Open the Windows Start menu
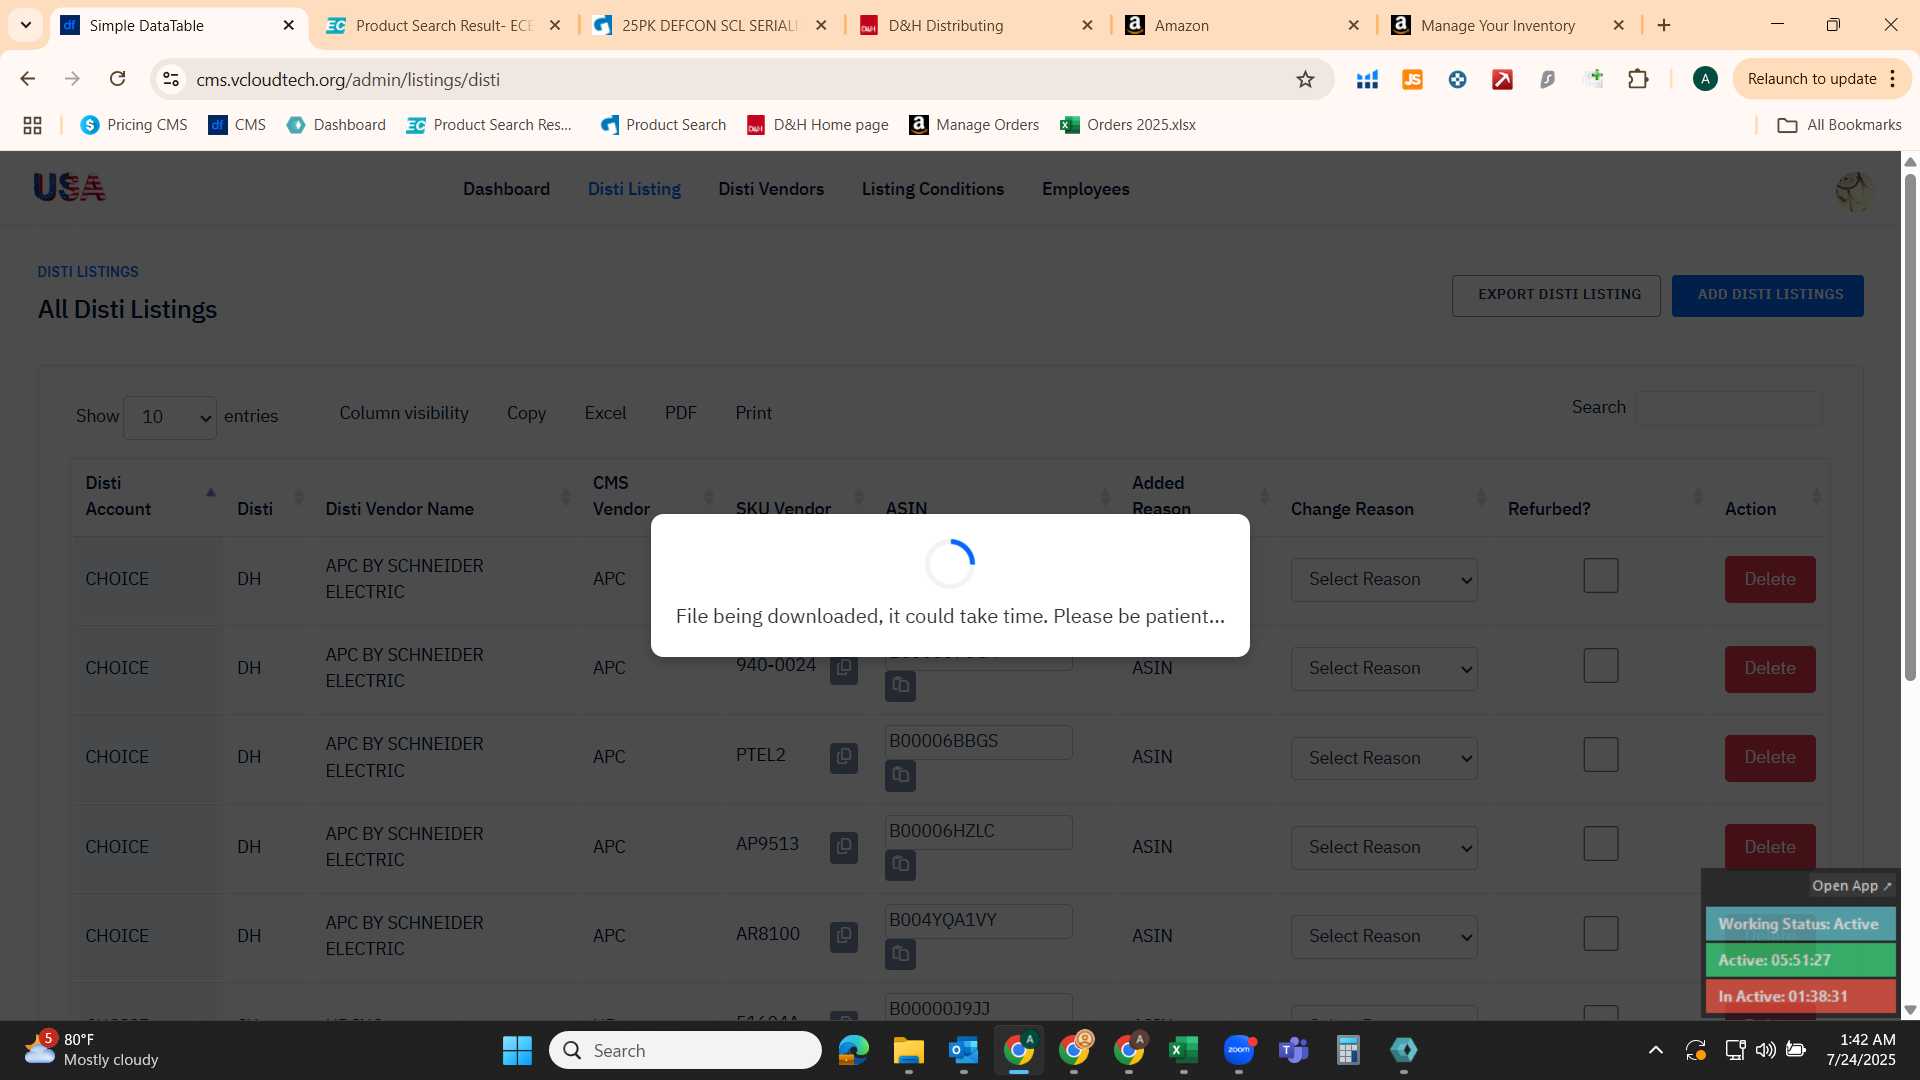 point(517,1050)
